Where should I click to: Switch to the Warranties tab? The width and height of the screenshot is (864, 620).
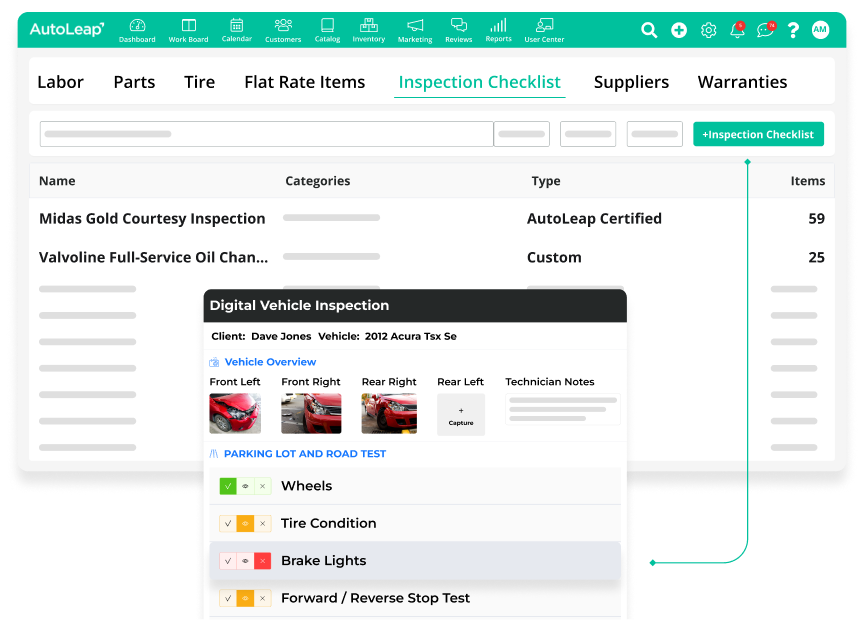(742, 82)
